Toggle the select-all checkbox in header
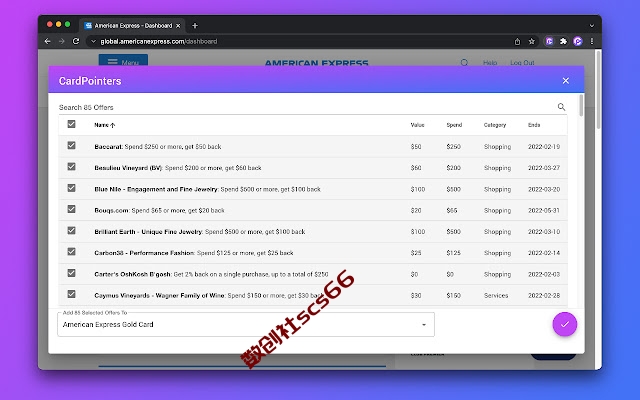This screenshot has height=400, width=640. (71, 124)
